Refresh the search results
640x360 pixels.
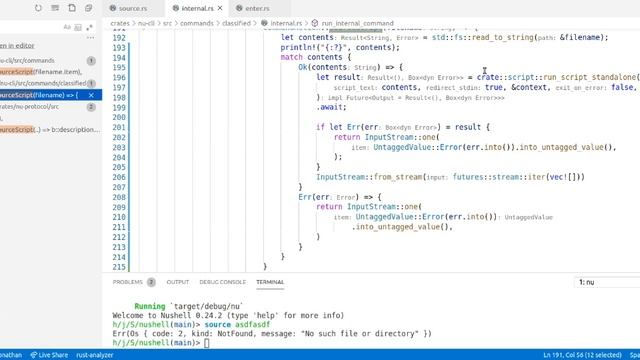pyautogui.click(x=38, y=8)
